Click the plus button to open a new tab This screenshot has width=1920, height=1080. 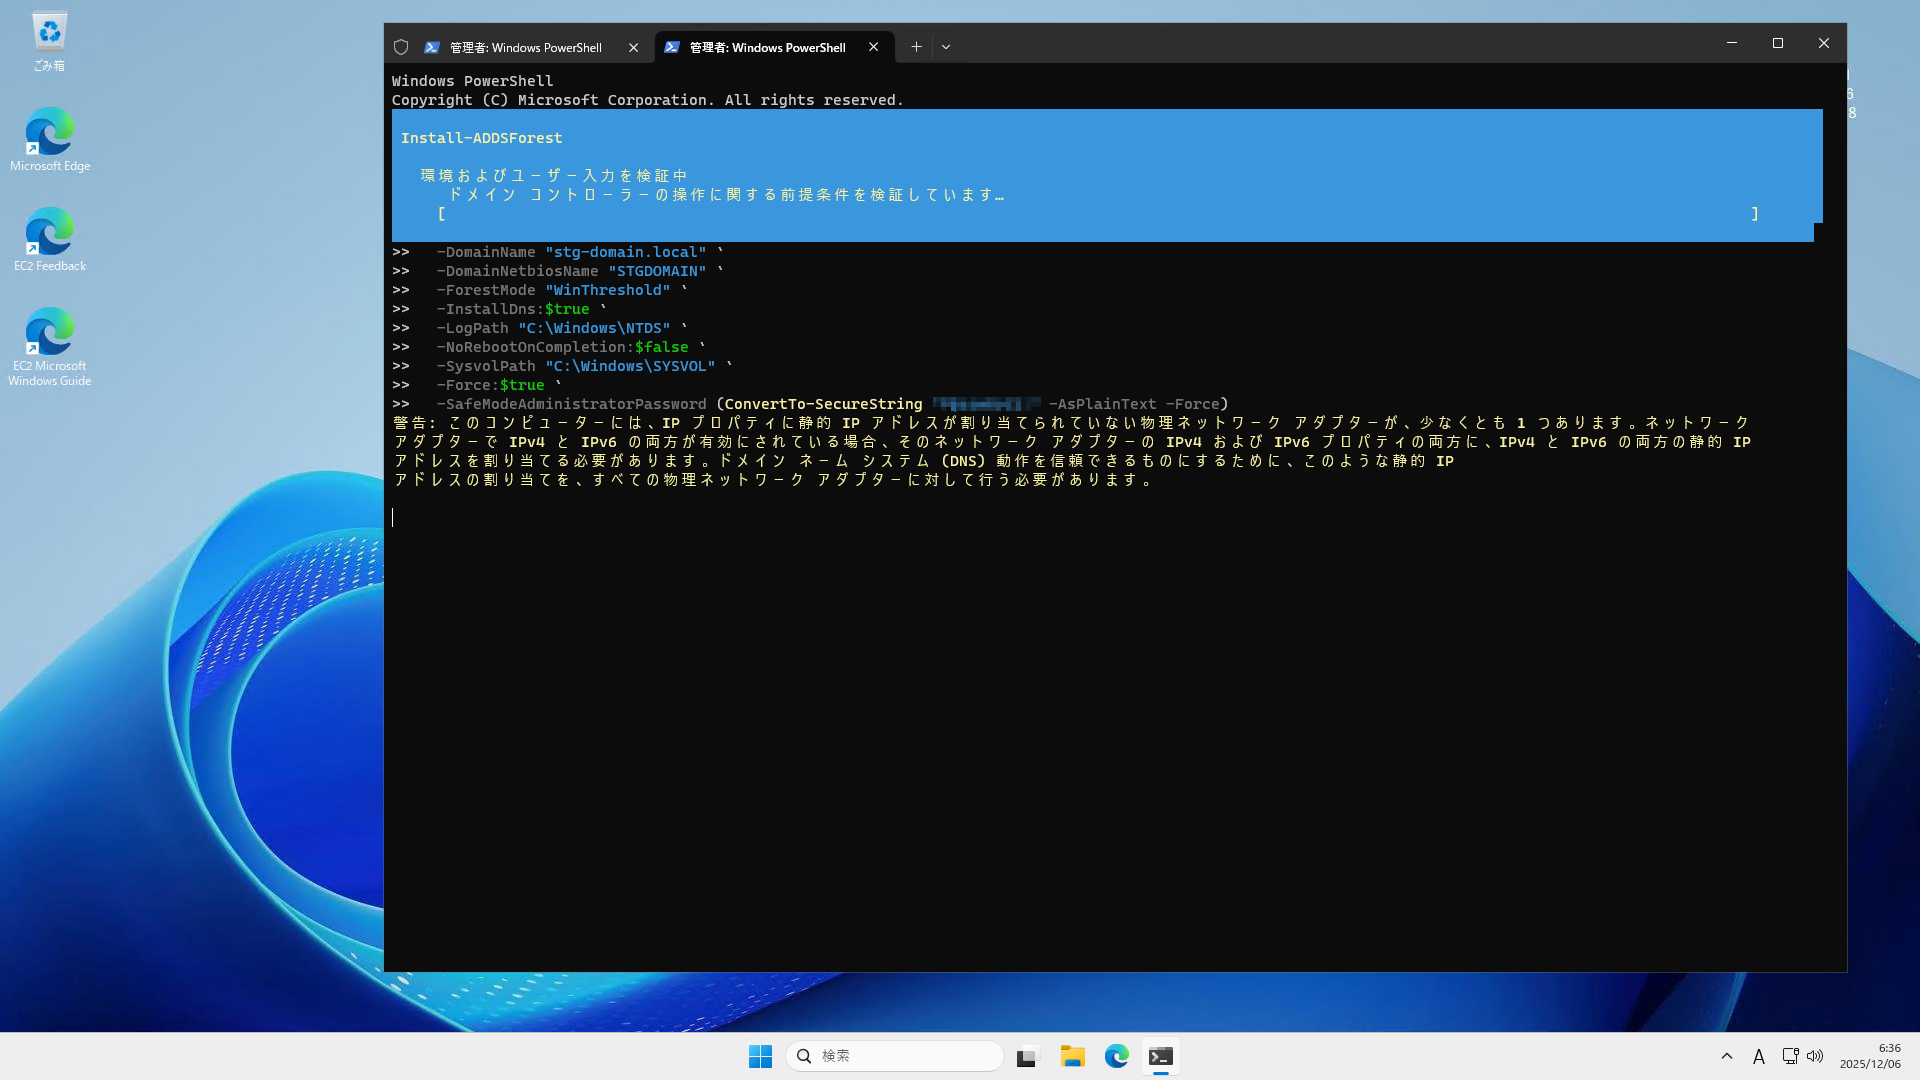pos(915,46)
